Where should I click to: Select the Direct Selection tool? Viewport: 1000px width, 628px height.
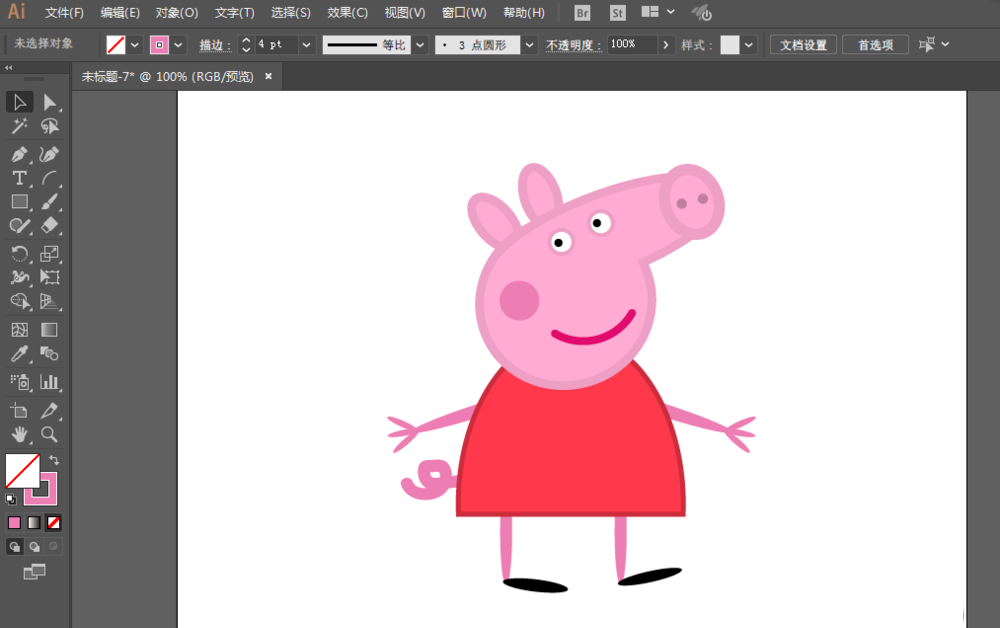(x=50, y=102)
